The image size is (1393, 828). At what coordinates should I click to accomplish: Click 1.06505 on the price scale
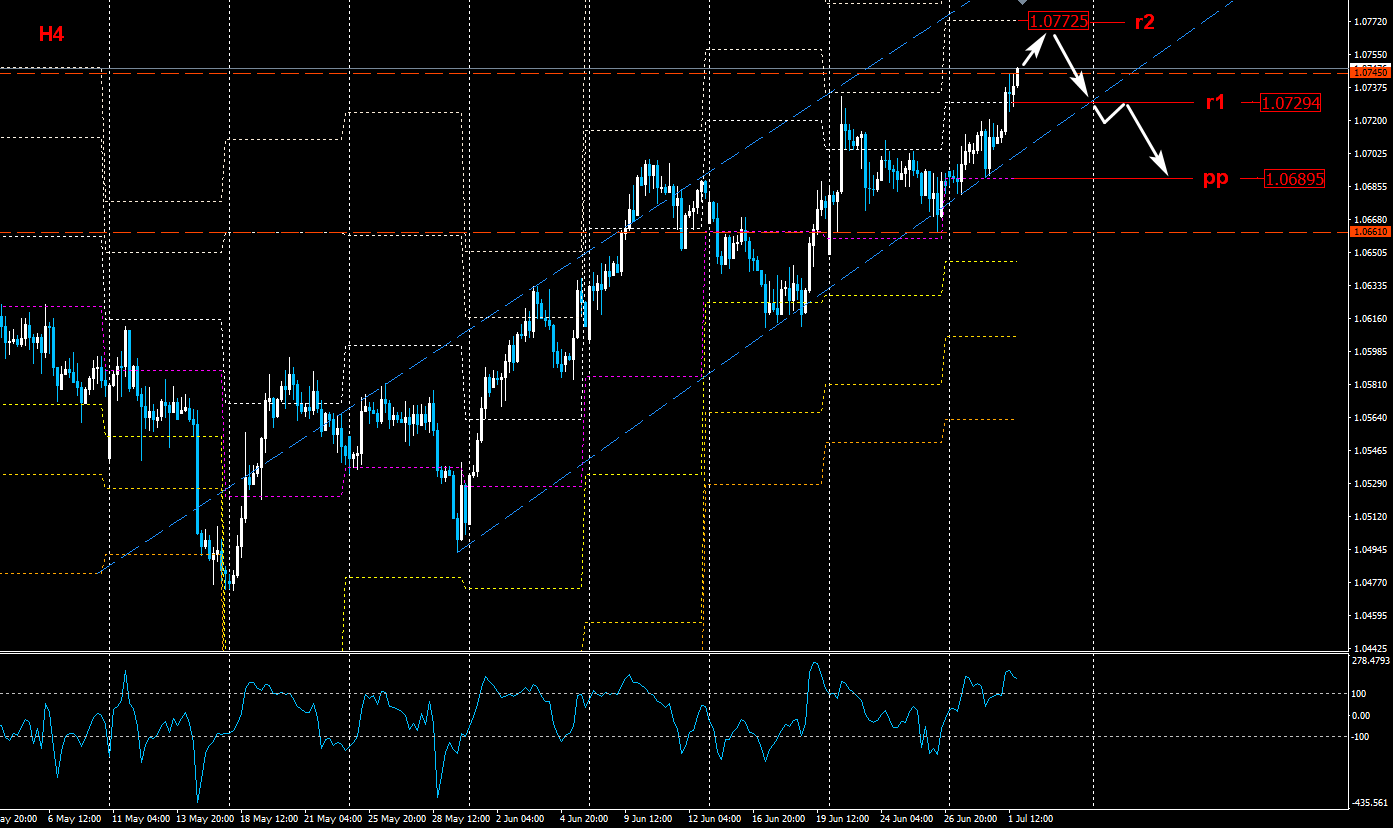[1370, 252]
